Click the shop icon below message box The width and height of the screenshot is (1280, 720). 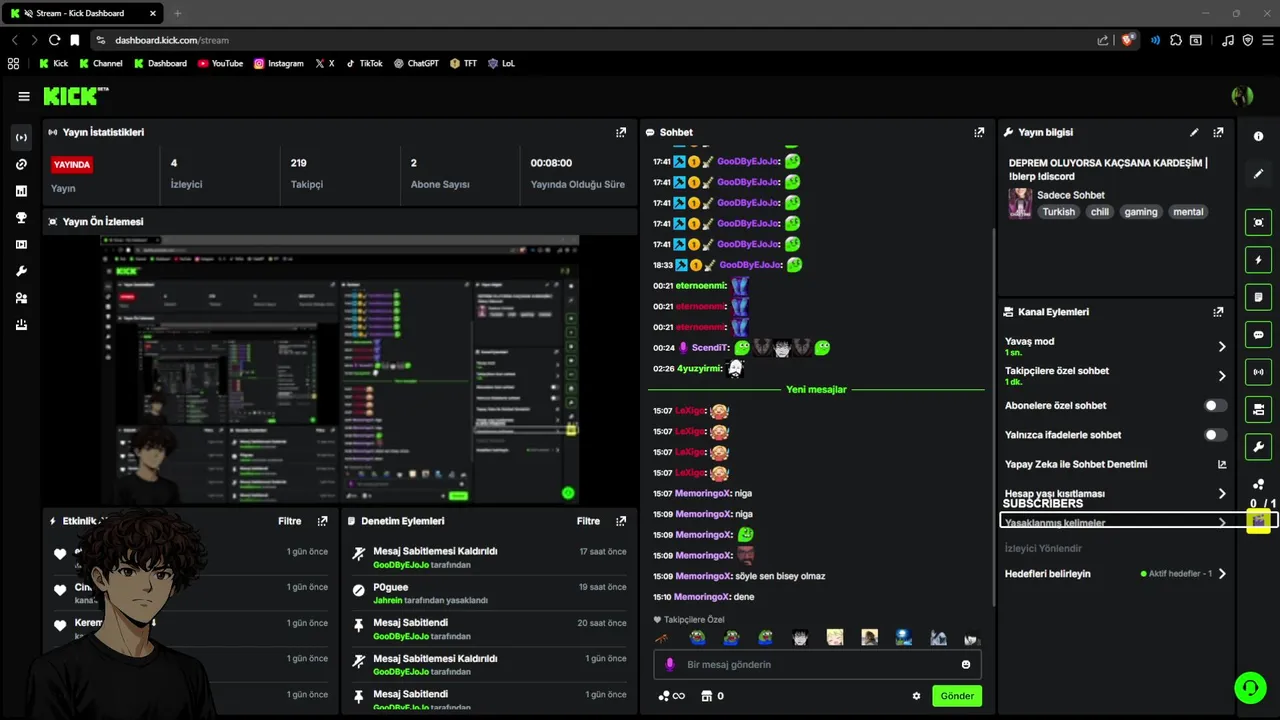coord(706,696)
